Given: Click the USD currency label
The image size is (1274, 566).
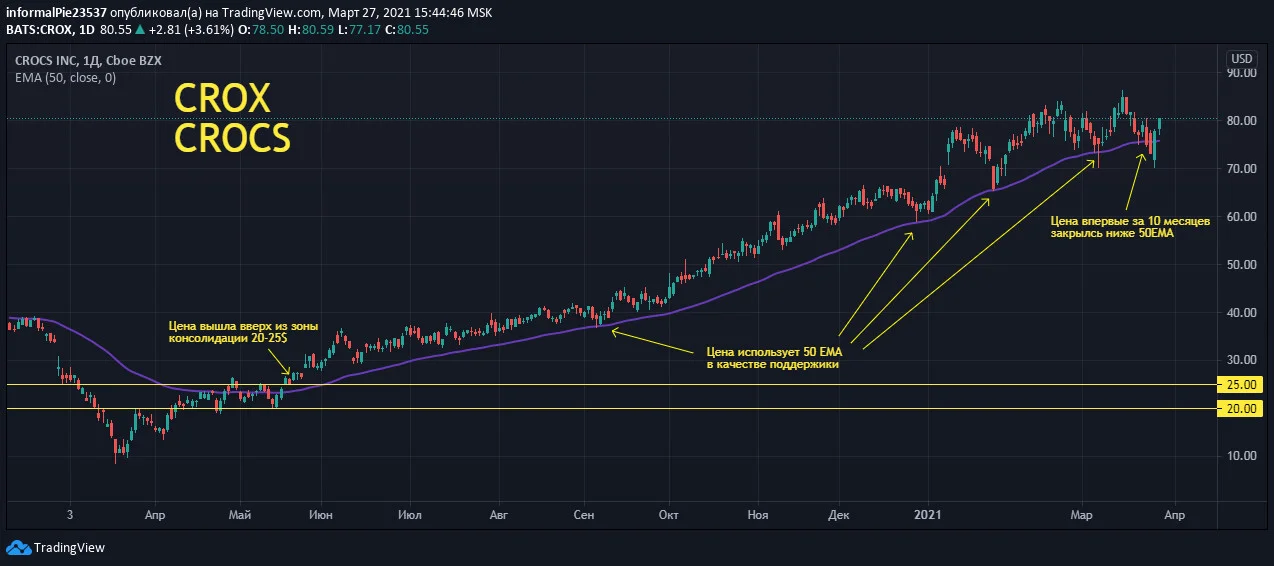Looking at the screenshot, I should [x=1242, y=58].
